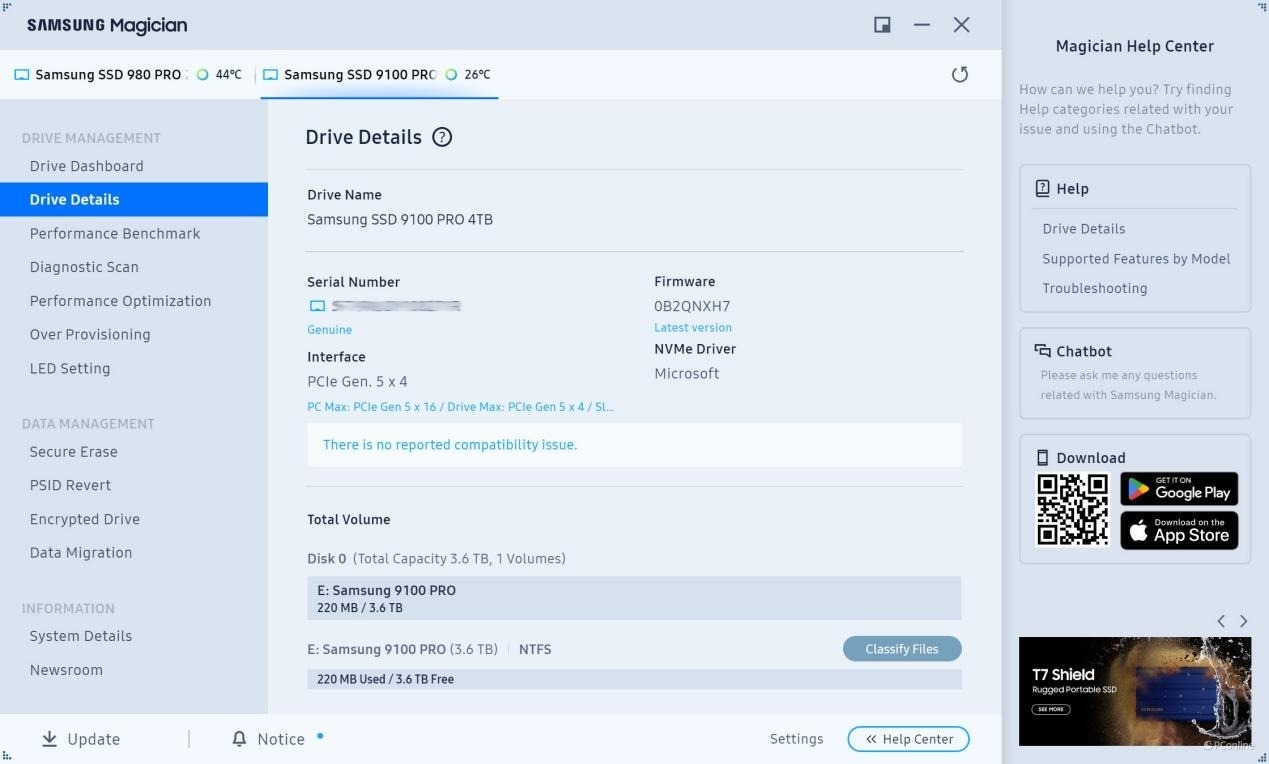Click the refresh icon beside drive tabs
The width and height of the screenshot is (1269, 764).
click(x=960, y=75)
